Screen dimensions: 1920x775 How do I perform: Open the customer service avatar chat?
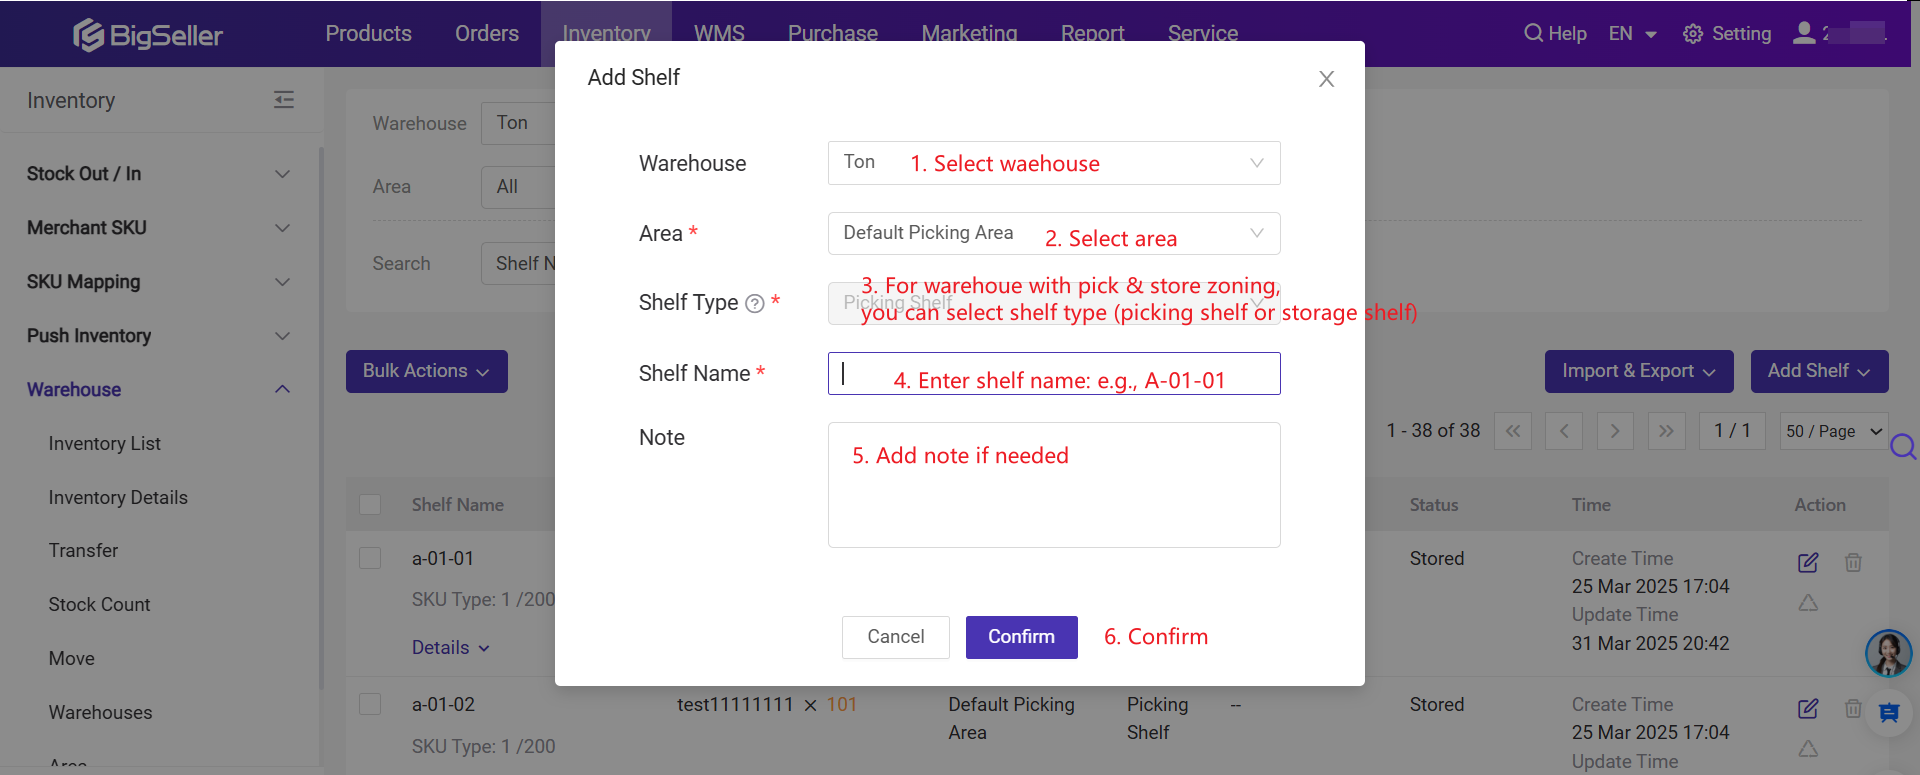click(x=1888, y=654)
